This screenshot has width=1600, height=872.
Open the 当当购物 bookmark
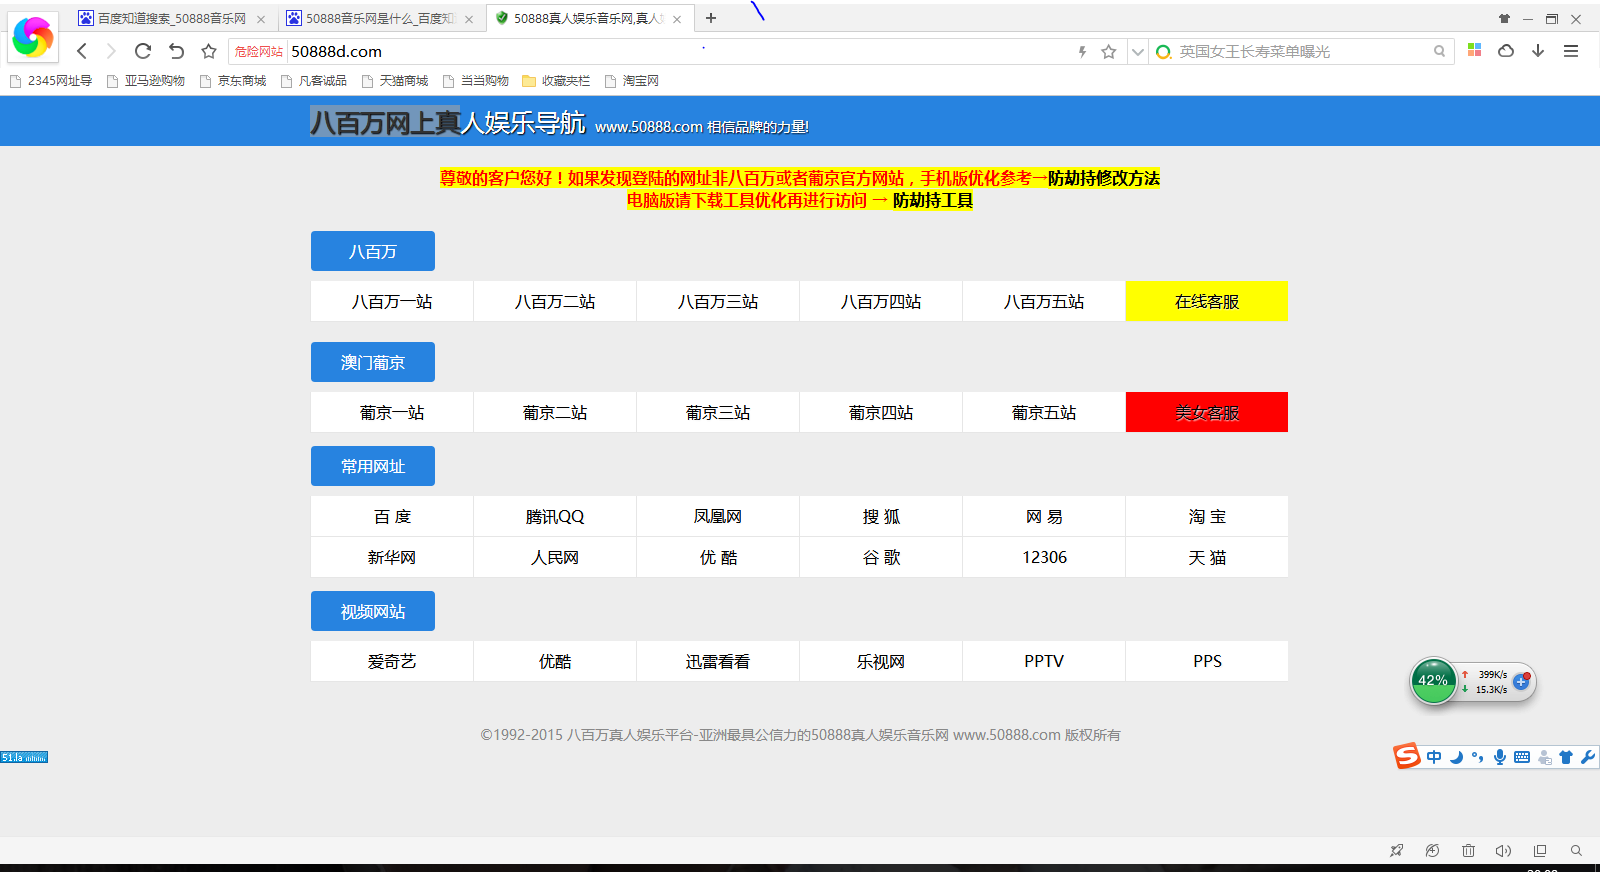pyautogui.click(x=476, y=81)
